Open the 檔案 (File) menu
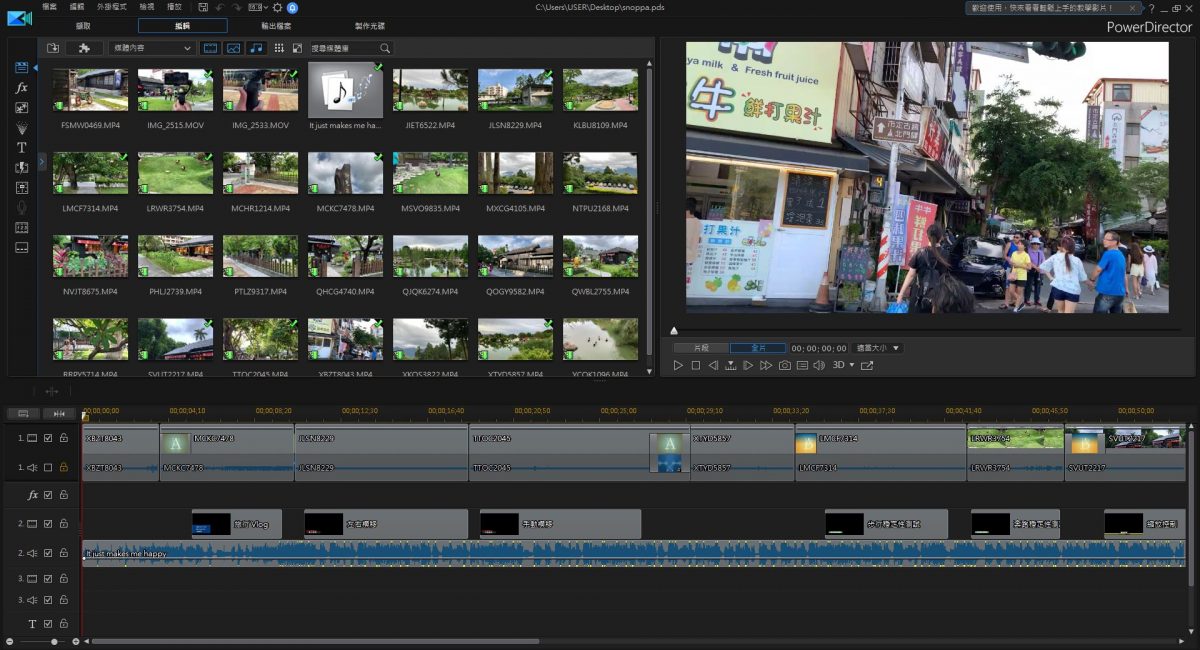The width and height of the screenshot is (1200, 650). click(49, 7)
